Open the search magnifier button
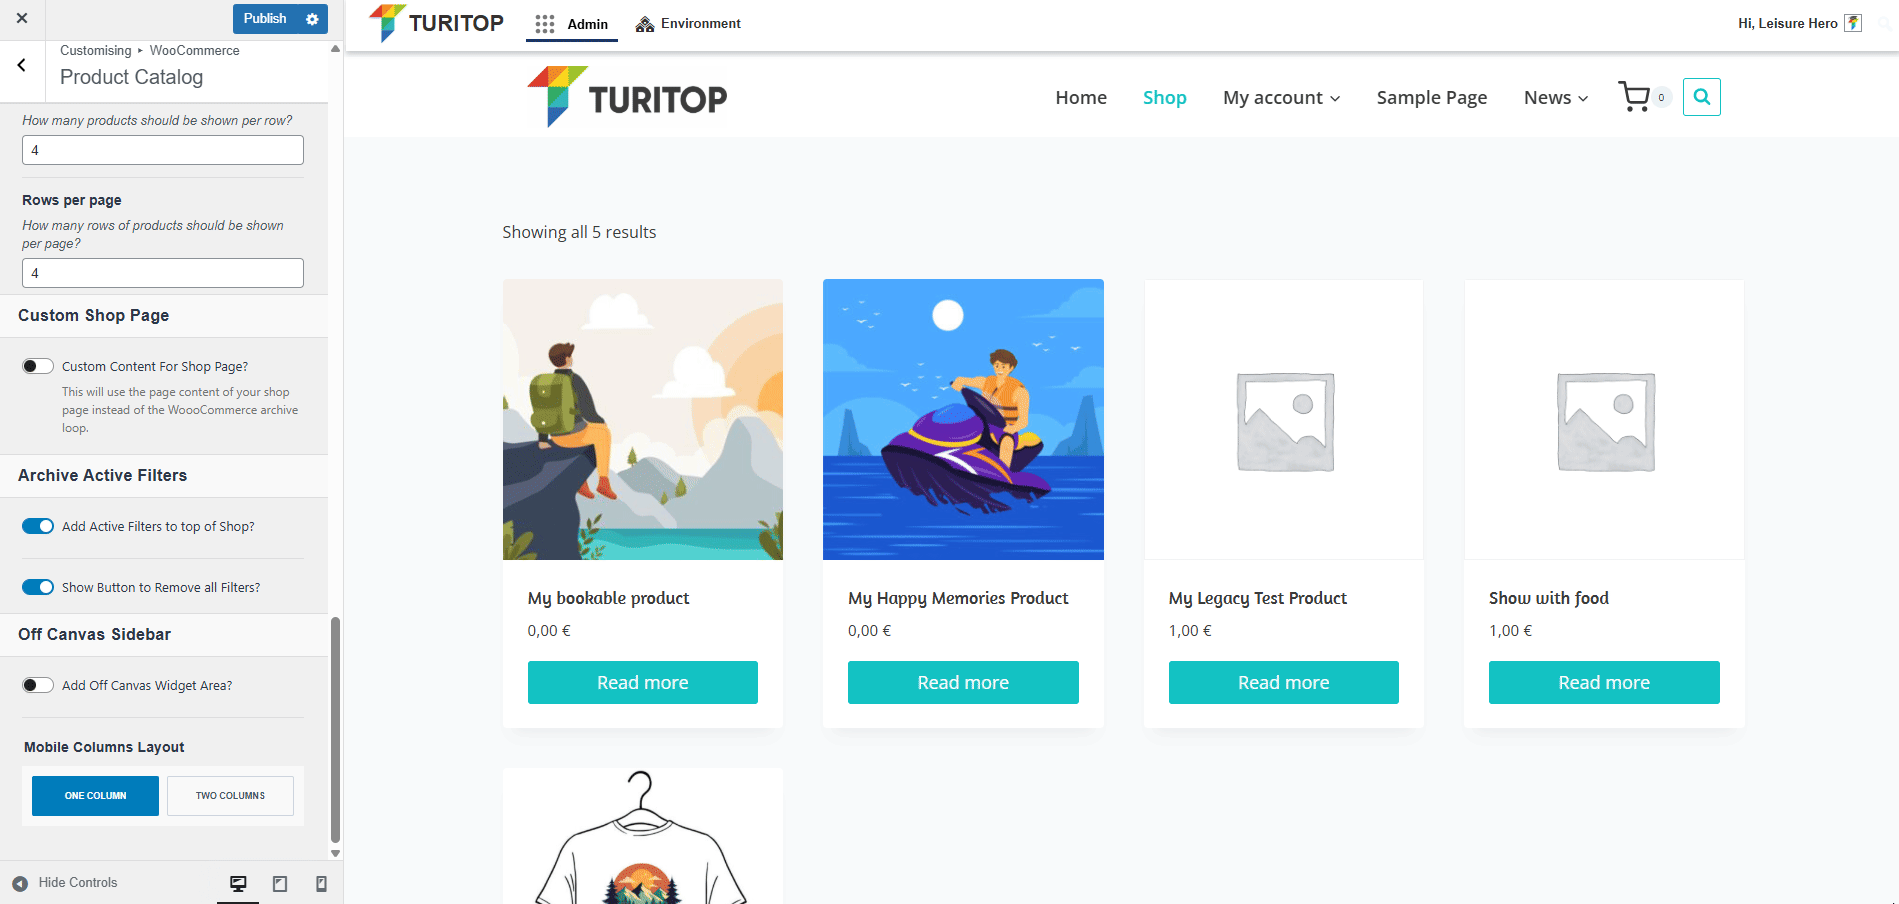The height and width of the screenshot is (904, 1899). tap(1701, 97)
